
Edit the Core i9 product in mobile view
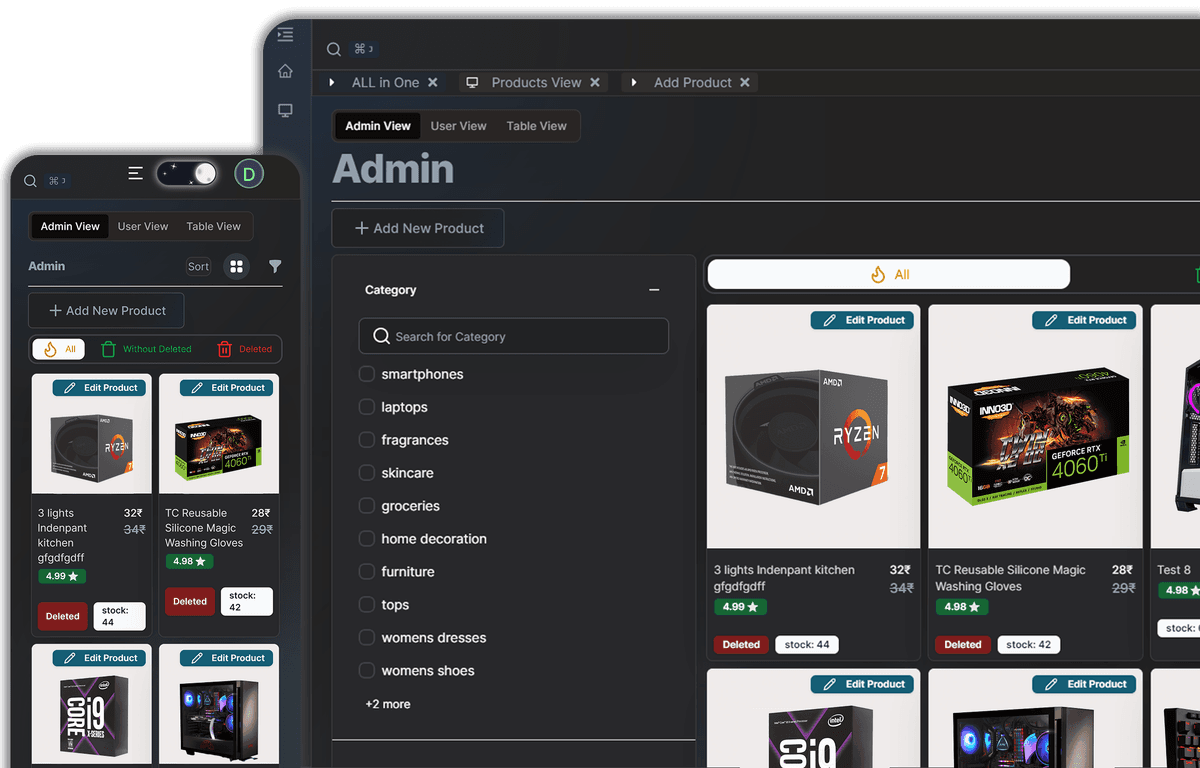tap(100, 658)
